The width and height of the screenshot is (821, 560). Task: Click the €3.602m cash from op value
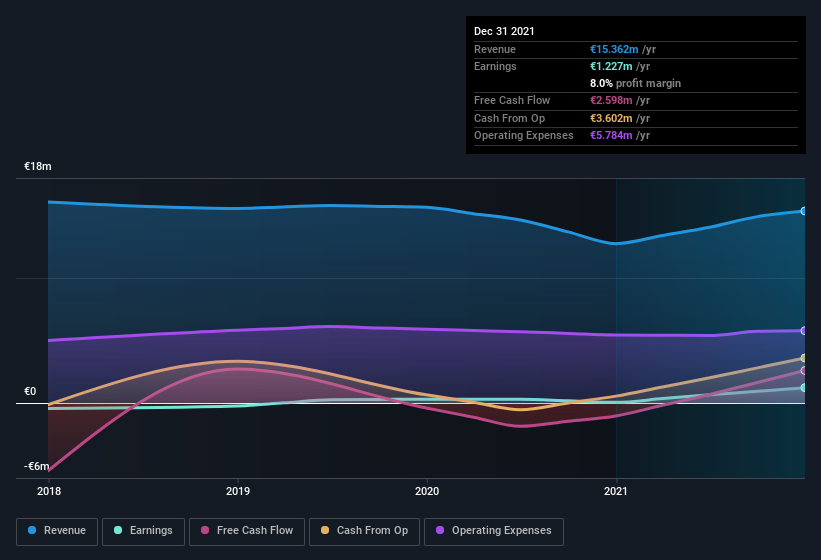click(611, 118)
